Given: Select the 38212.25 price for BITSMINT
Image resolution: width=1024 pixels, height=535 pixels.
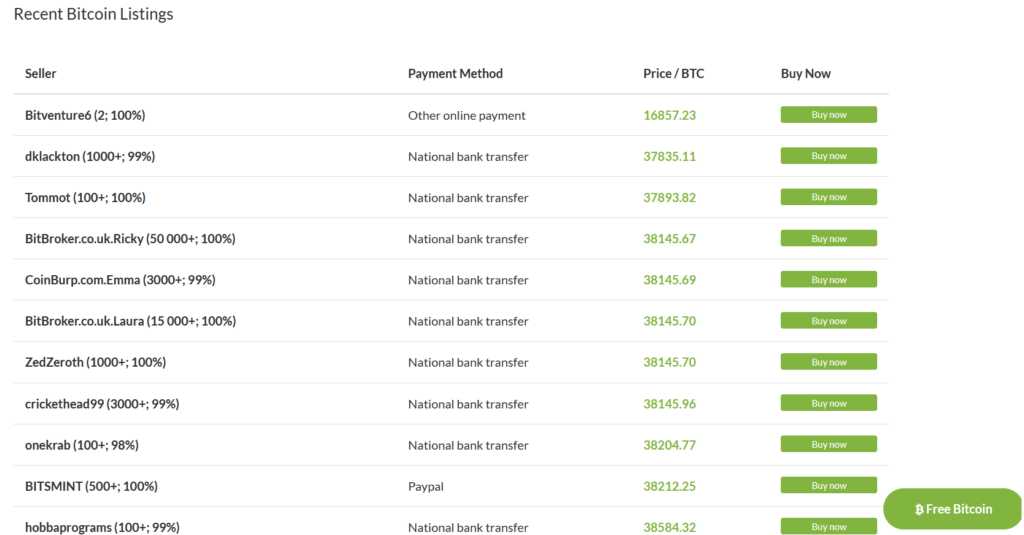Looking at the screenshot, I should tap(669, 486).
